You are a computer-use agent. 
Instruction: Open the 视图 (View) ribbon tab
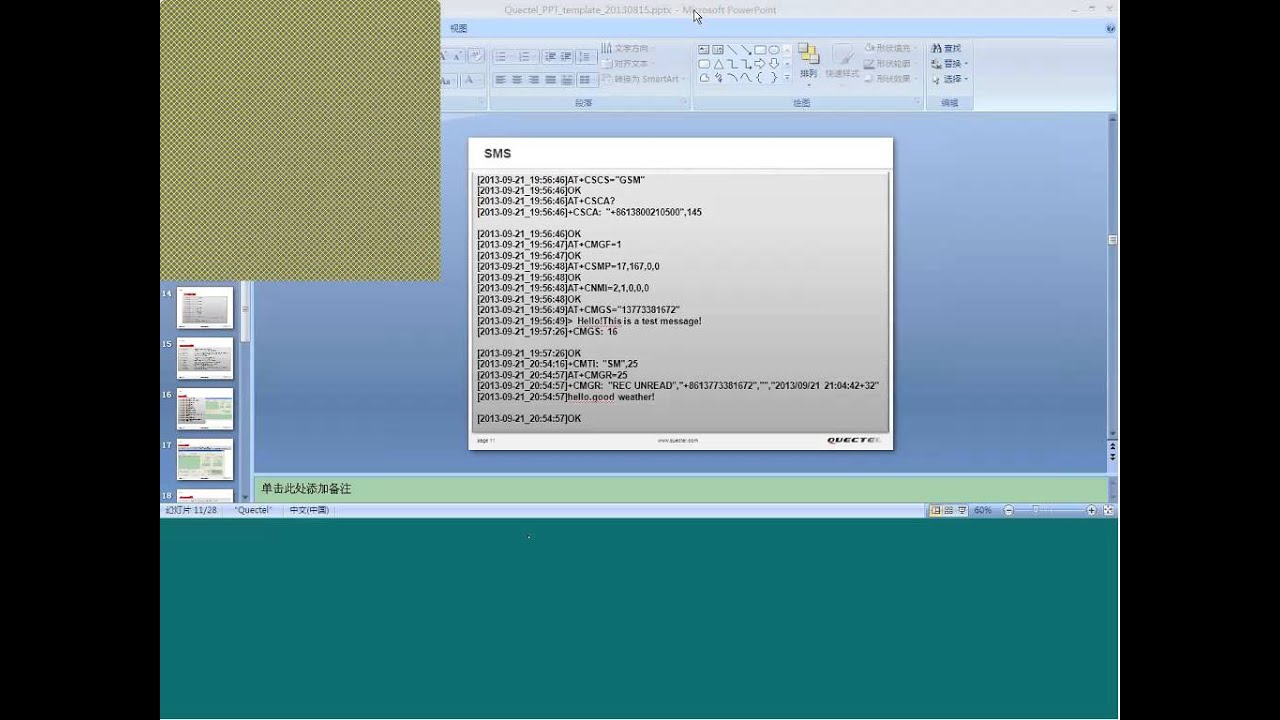(458, 29)
